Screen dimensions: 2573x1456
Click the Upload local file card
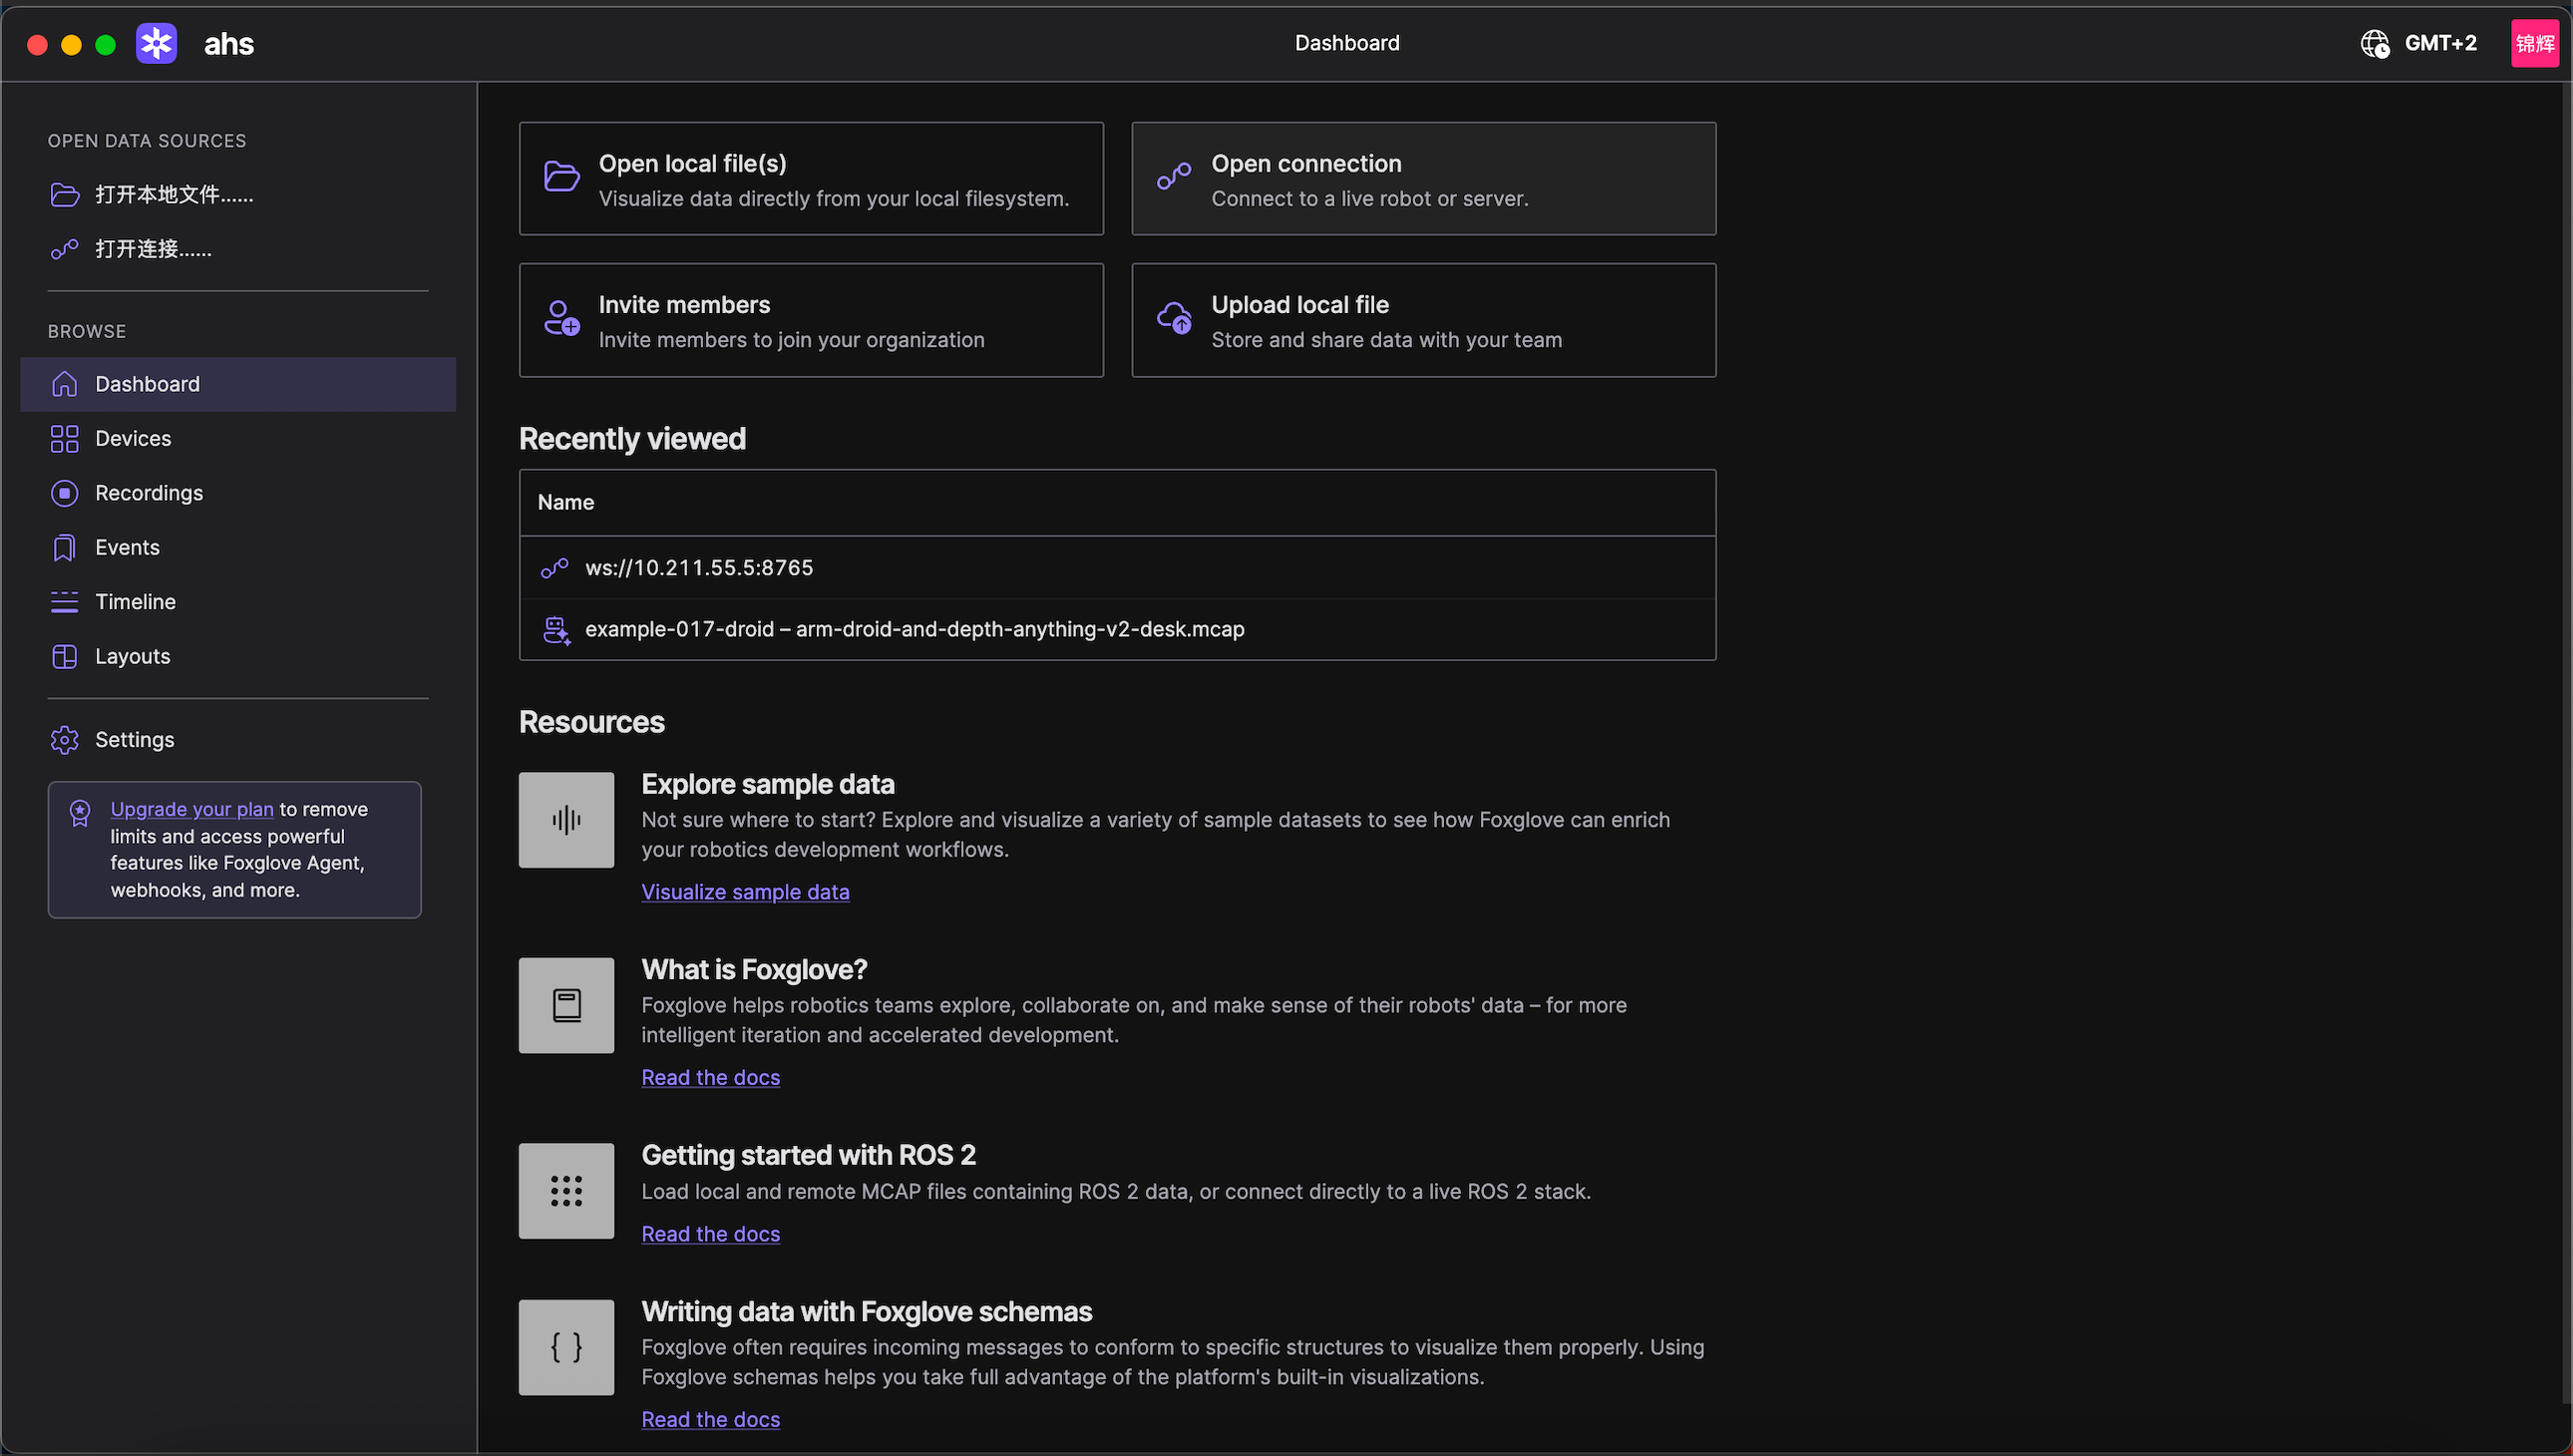[x=1422, y=320]
